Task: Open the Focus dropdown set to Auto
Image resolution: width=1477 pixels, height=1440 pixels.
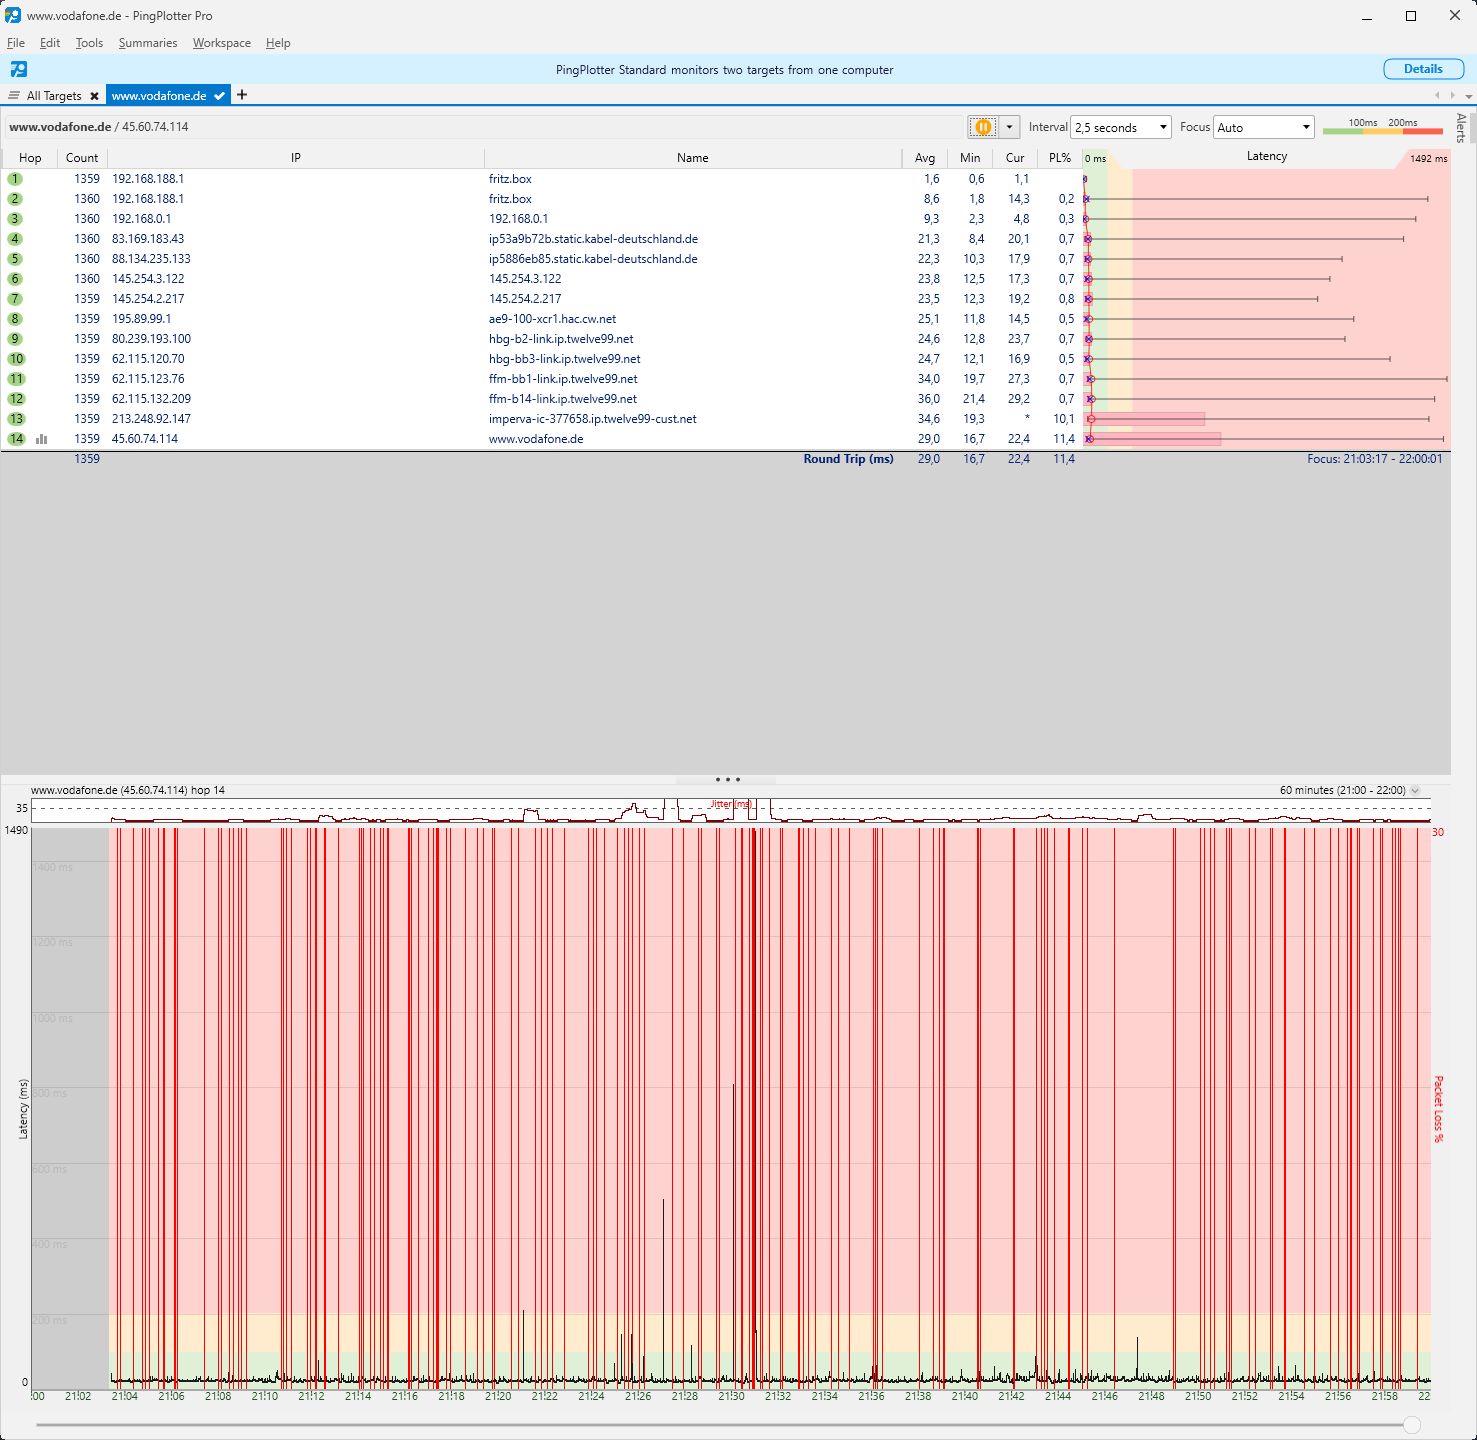Action: coord(1263,127)
